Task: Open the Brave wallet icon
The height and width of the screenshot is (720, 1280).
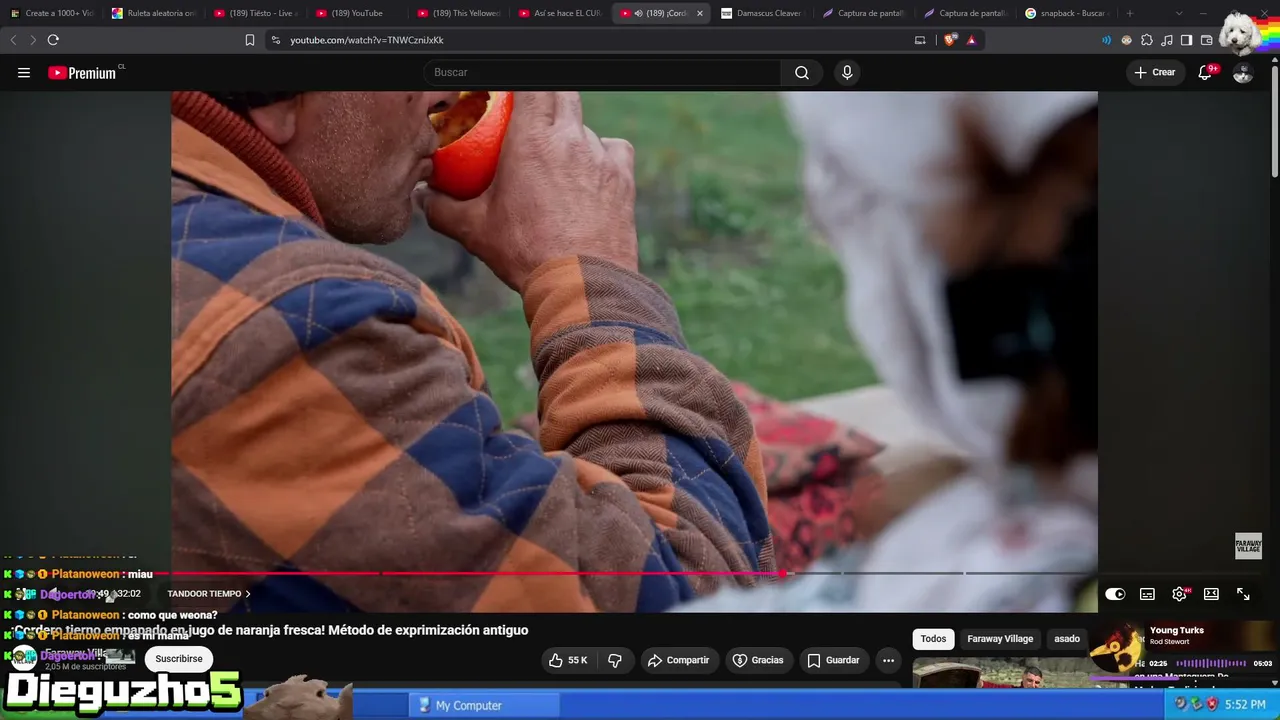Action: pyautogui.click(x=1206, y=40)
